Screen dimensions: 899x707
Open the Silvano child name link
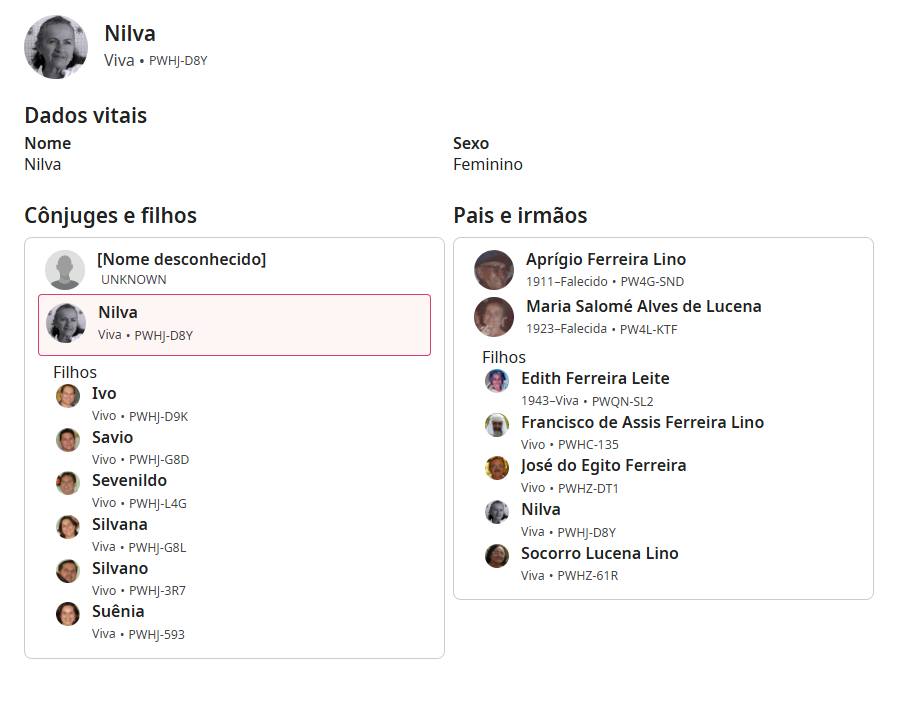[x=120, y=569]
